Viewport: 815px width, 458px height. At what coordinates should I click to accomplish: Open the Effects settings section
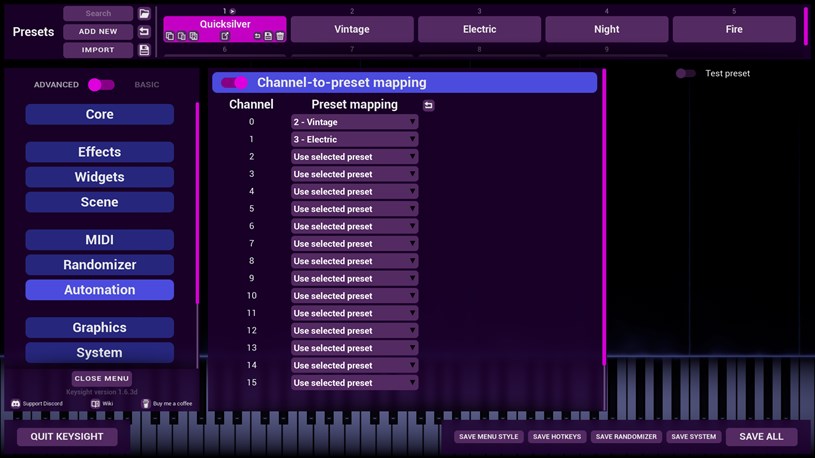coord(99,152)
